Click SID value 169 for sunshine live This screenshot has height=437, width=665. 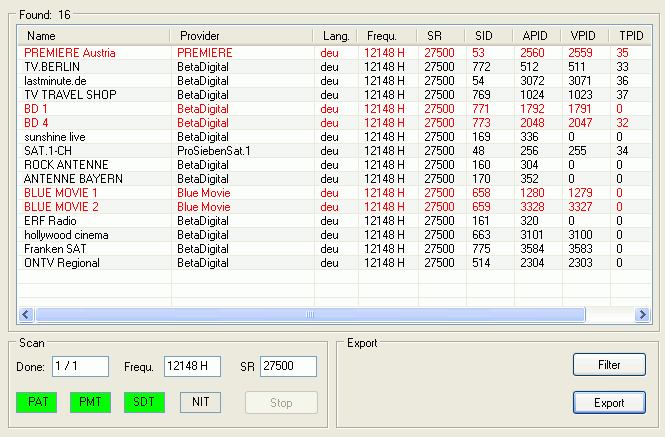[x=481, y=137]
